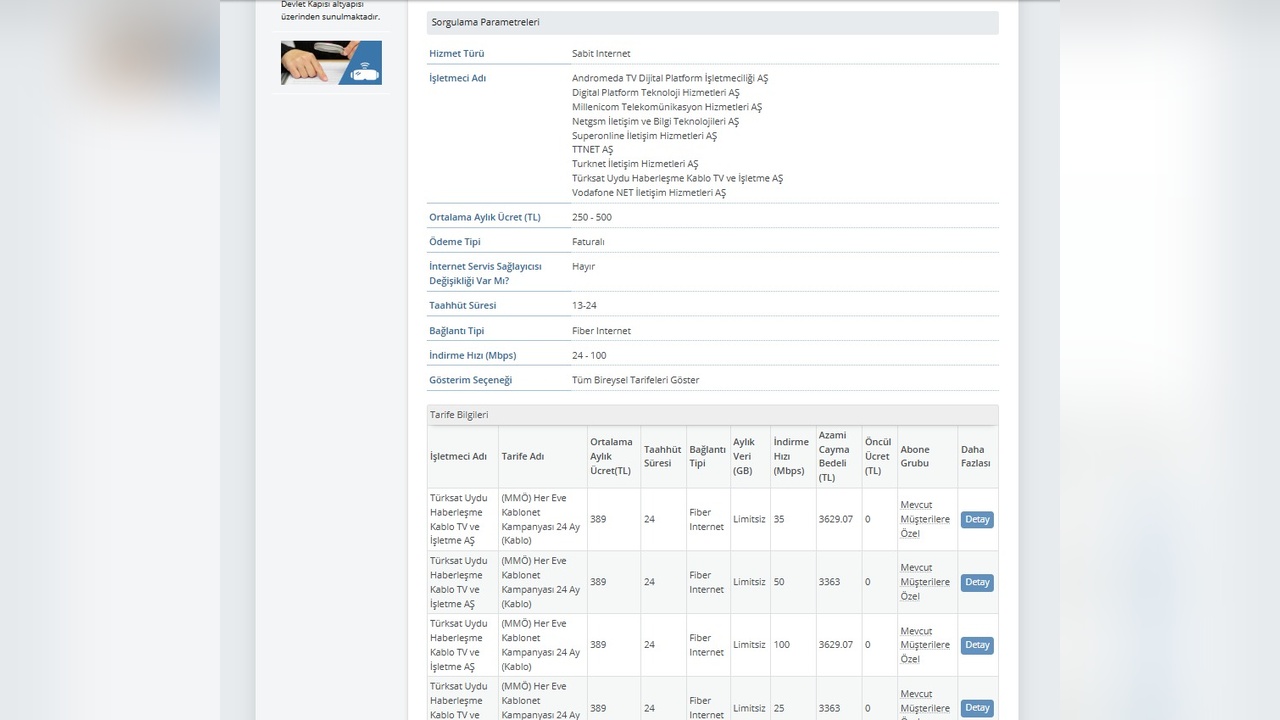This screenshot has width=1280, height=720.
Task: Click the sidebar hand and magnifier thumbnail
Action: 331,62
